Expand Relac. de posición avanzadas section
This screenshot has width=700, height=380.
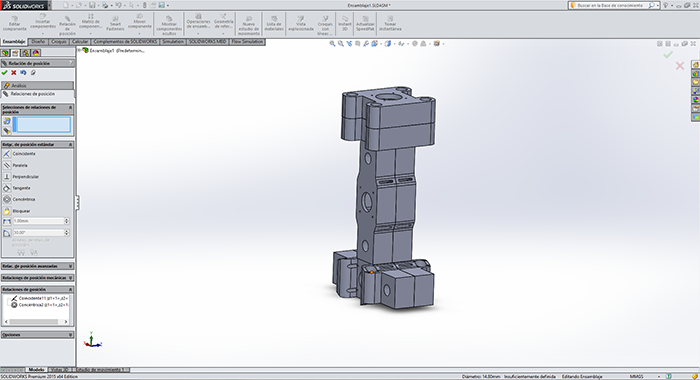(x=71, y=266)
